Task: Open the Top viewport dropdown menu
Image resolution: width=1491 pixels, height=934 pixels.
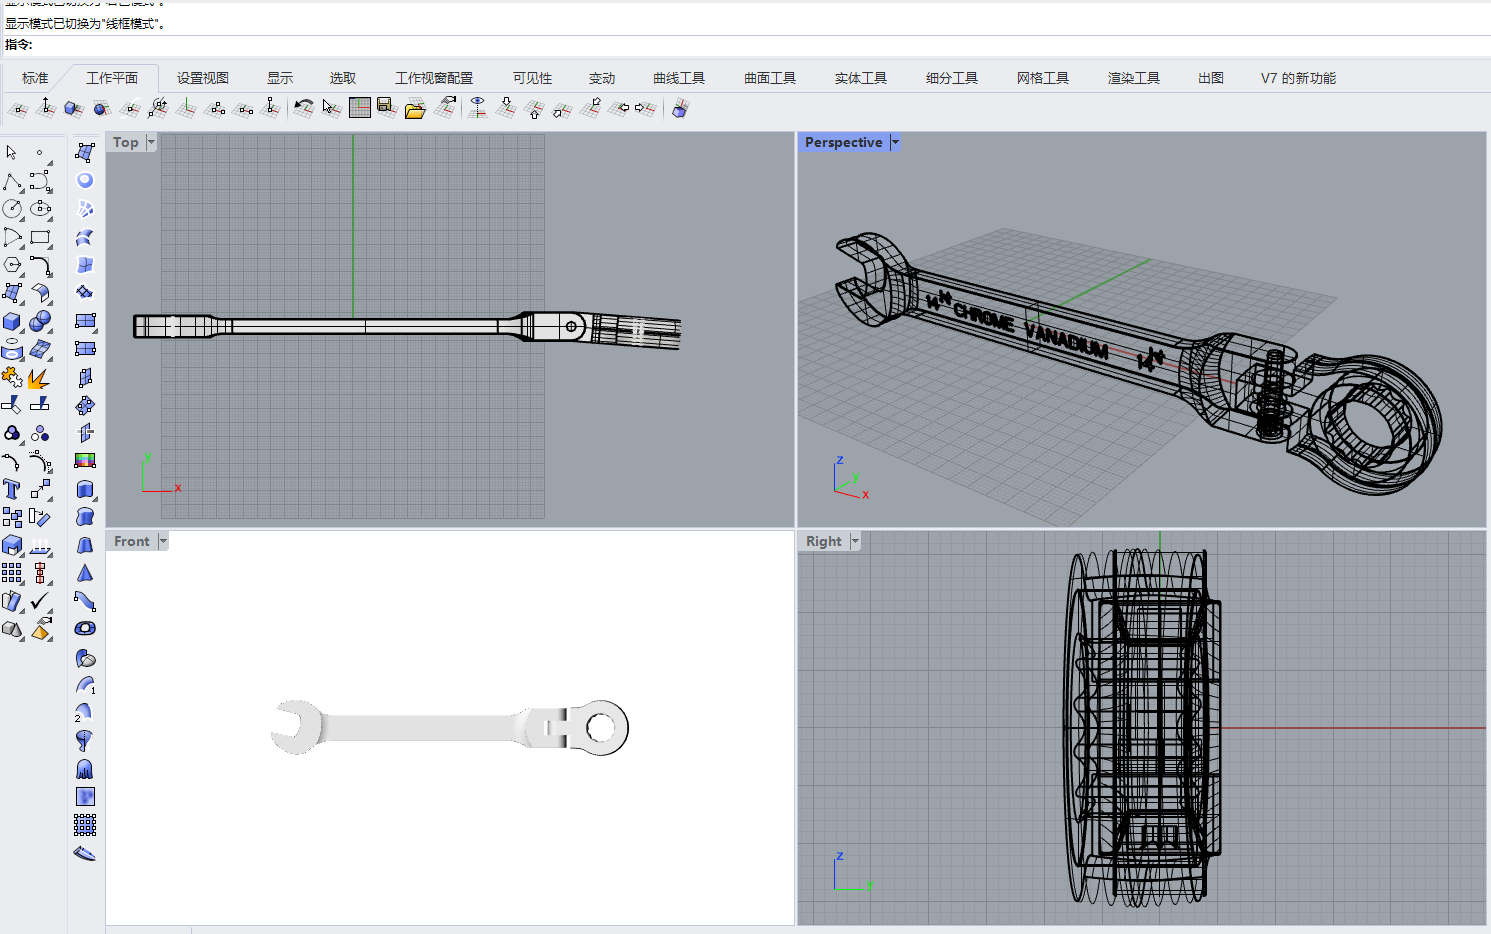Action: click(x=151, y=142)
